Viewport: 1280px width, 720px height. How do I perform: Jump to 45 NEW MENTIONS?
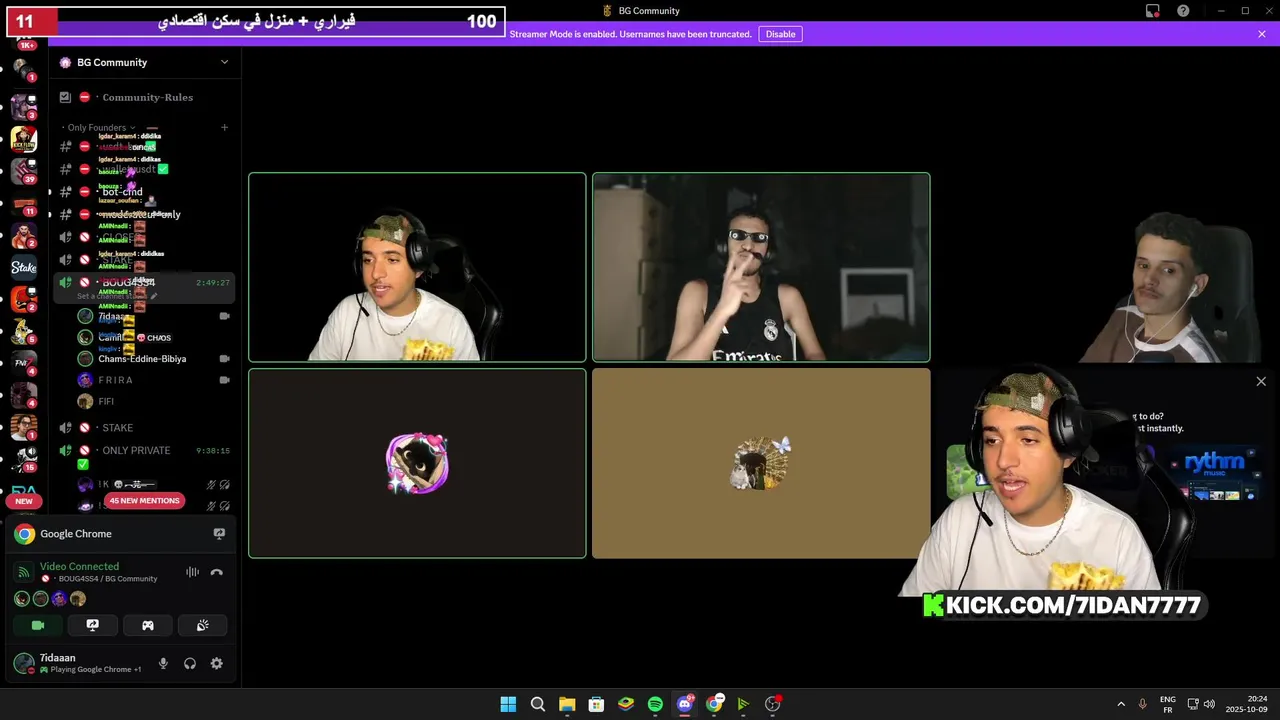click(x=145, y=501)
